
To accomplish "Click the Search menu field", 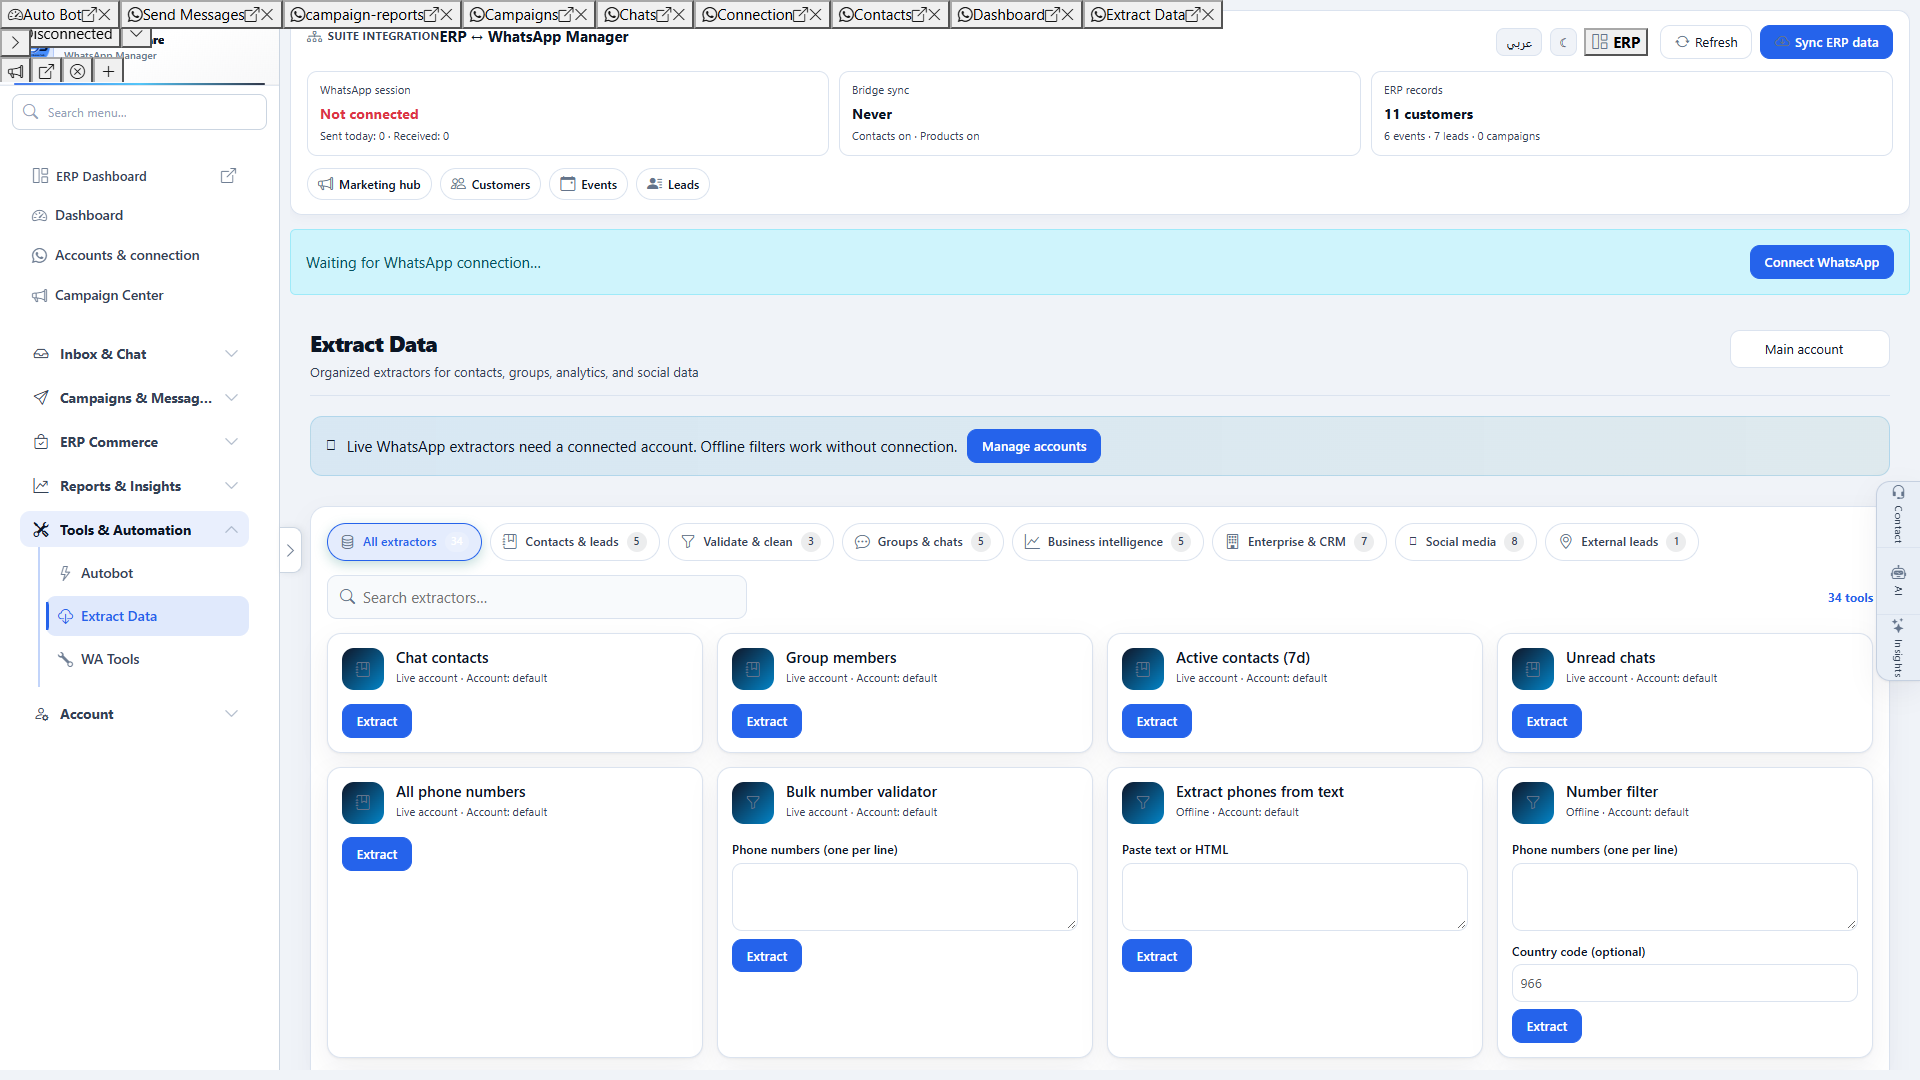I will pyautogui.click(x=140, y=112).
